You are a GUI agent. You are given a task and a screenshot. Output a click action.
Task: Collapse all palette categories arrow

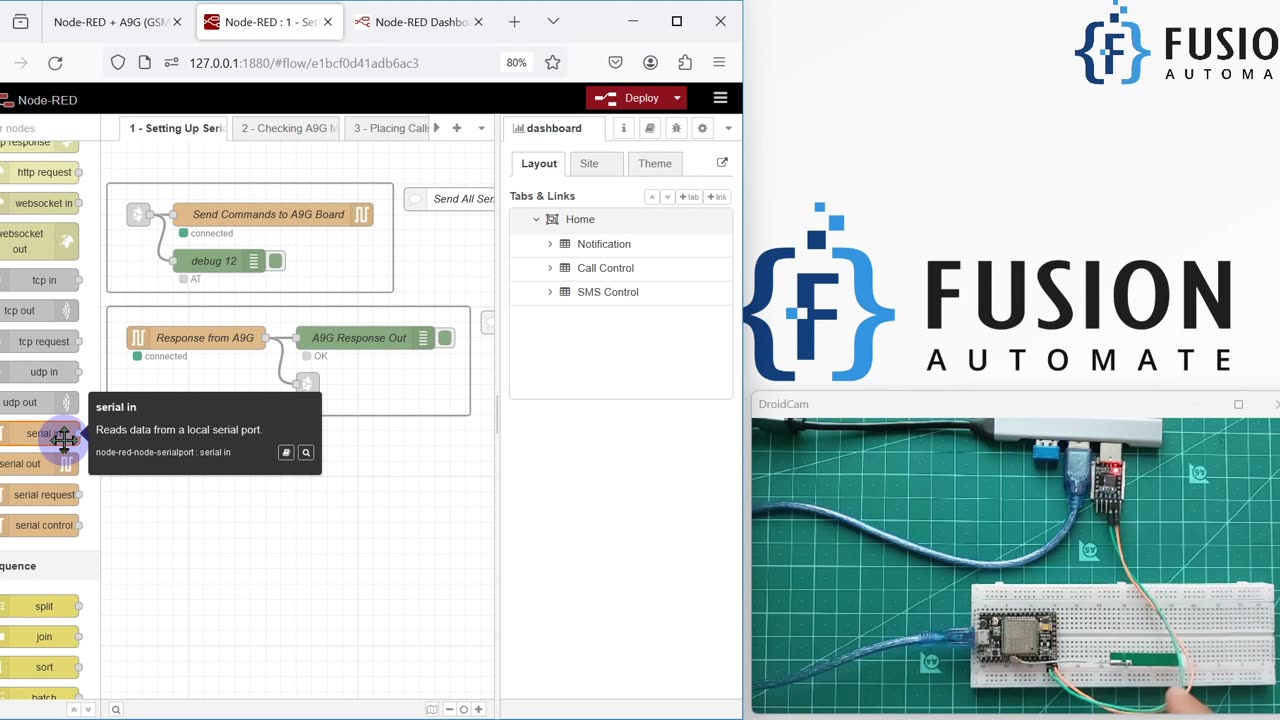[73, 709]
